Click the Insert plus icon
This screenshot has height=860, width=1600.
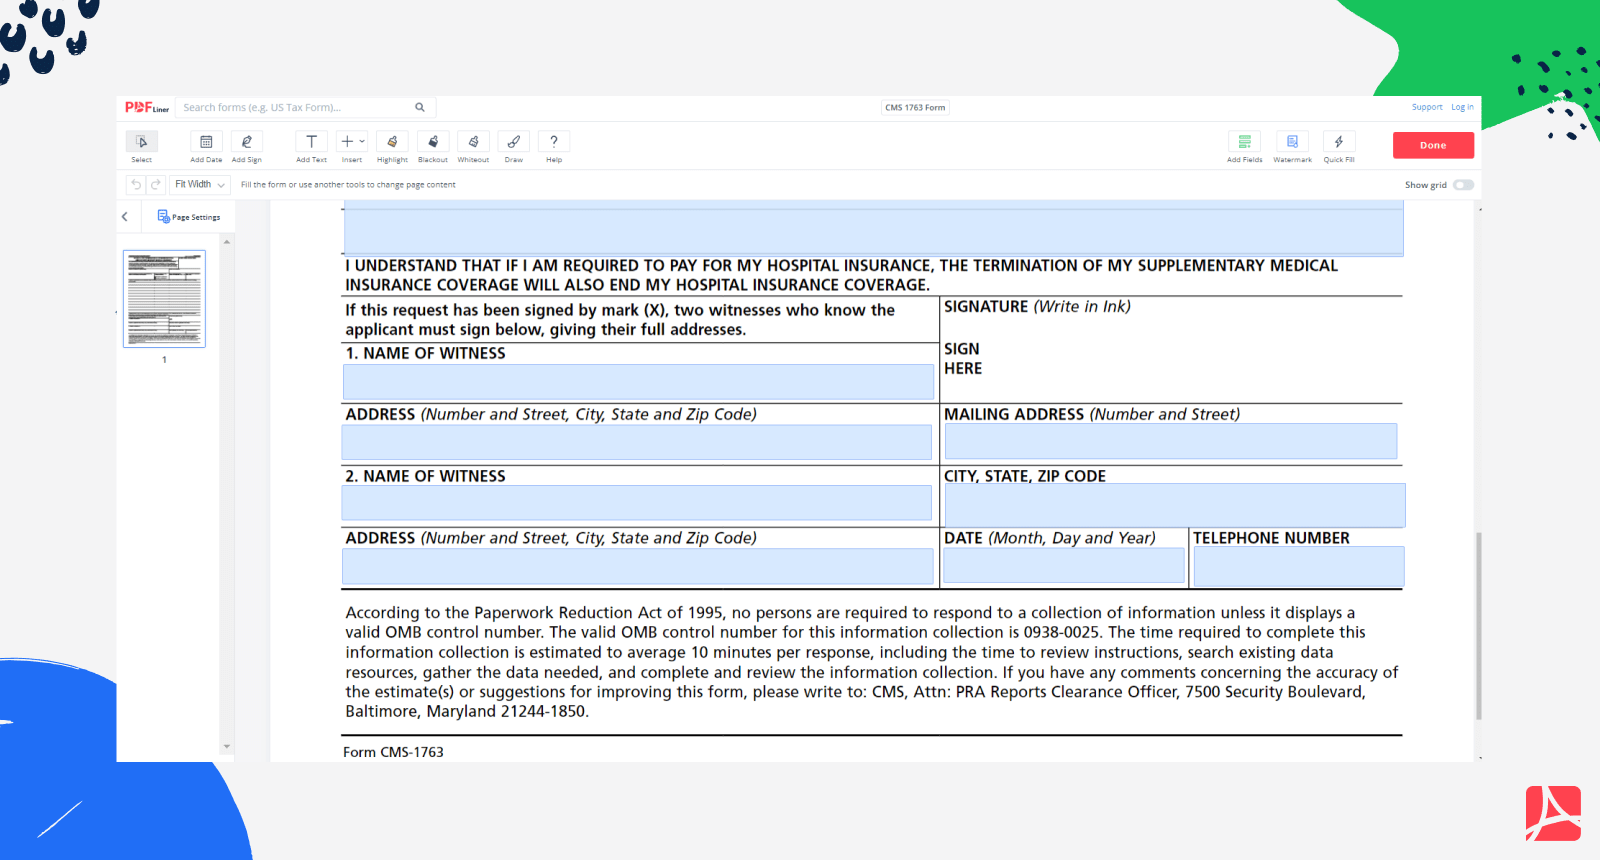(x=347, y=142)
